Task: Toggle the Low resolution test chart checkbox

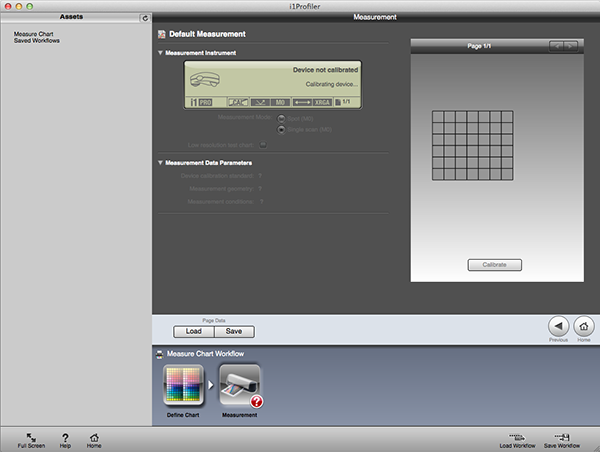Action: [x=263, y=145]
